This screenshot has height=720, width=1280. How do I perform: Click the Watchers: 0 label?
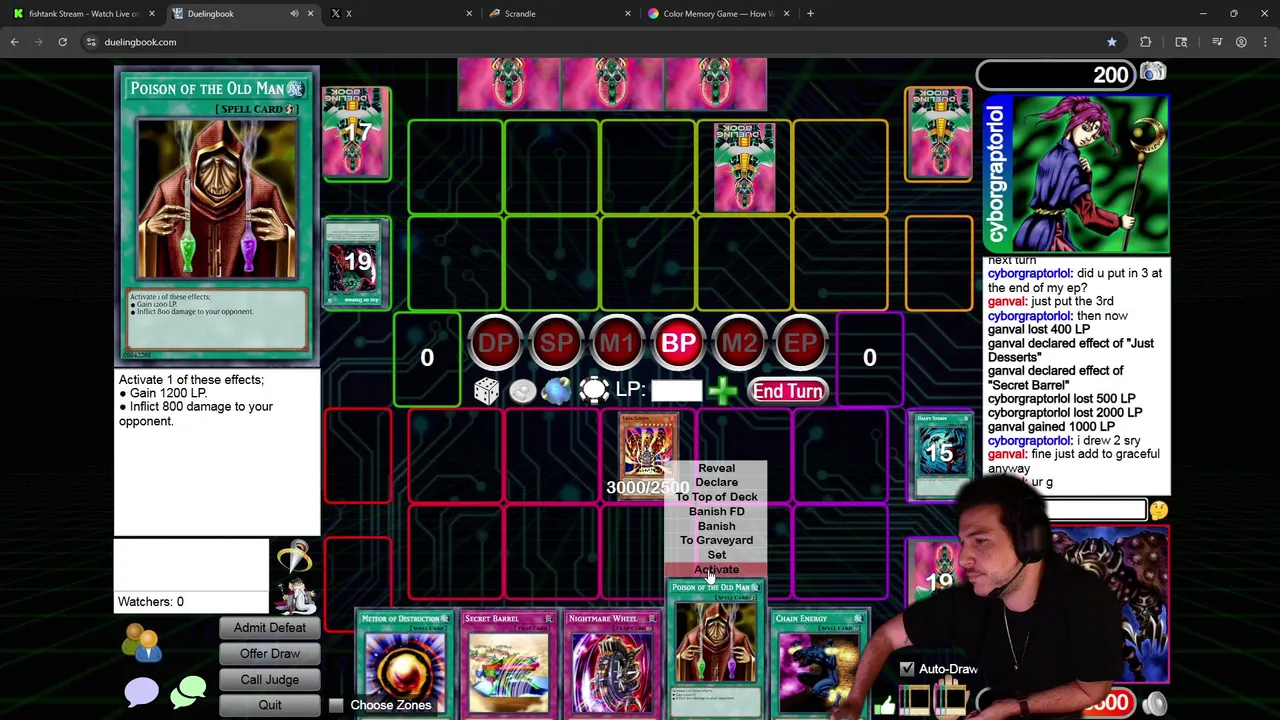(151, 602)
